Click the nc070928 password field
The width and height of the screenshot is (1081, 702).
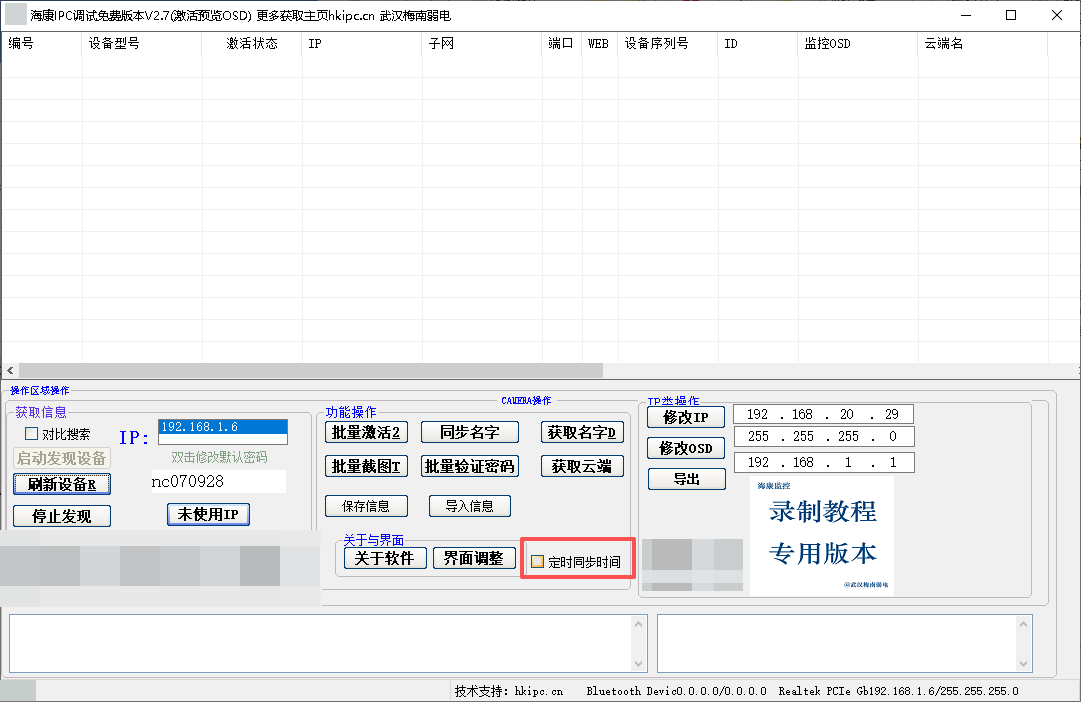point(218,482)
